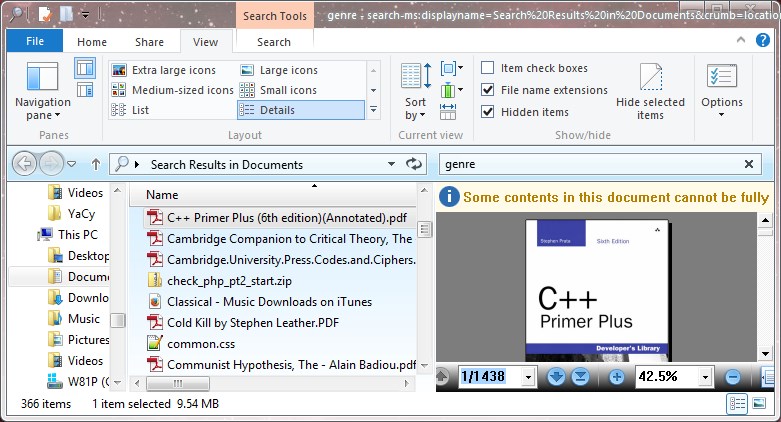Toggle the Details pane button
This screenshot has width=781, height=422.
coord(85,90)
